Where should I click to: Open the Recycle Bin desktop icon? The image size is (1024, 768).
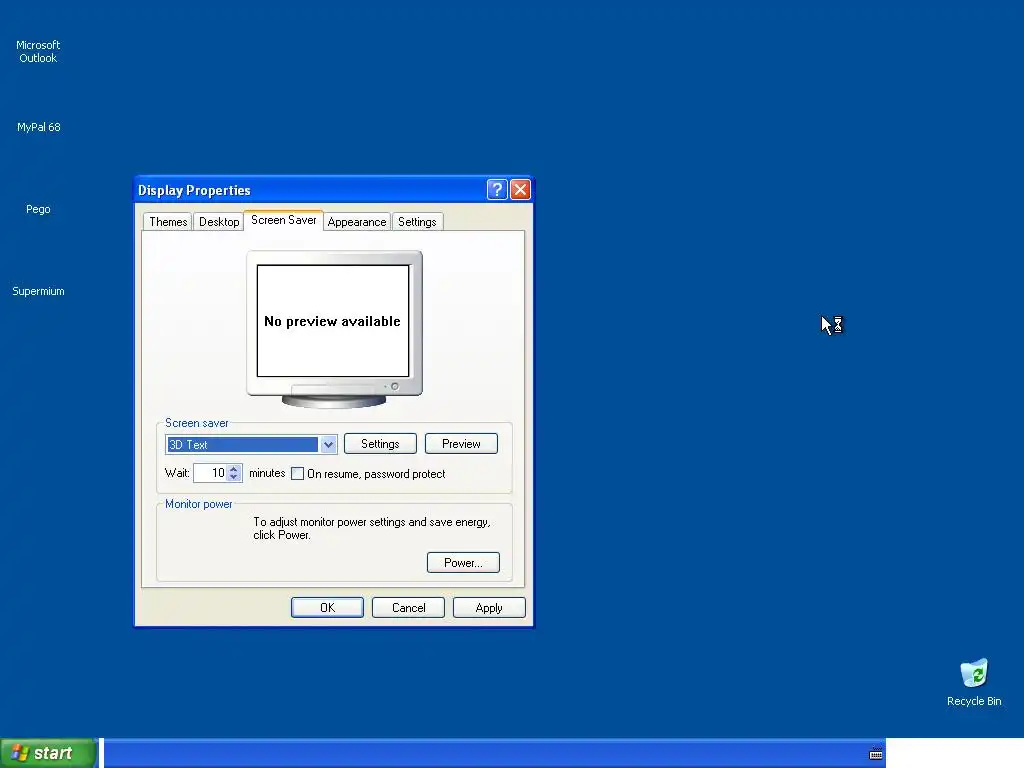pos(974,682)
